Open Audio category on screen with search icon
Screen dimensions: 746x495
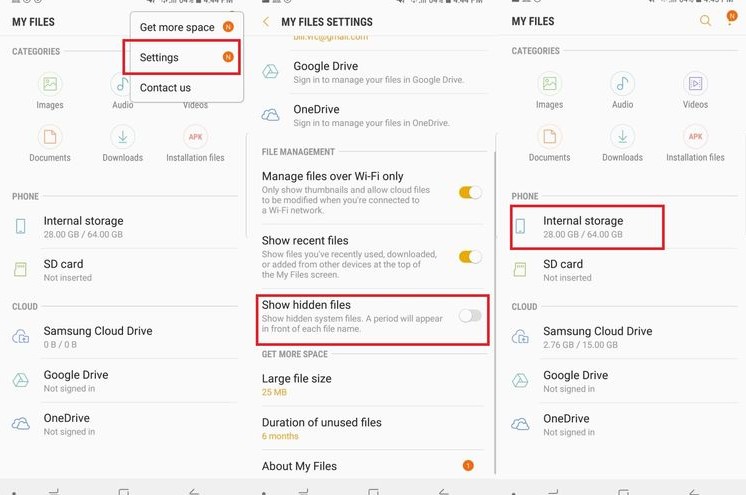coord(622,90)
